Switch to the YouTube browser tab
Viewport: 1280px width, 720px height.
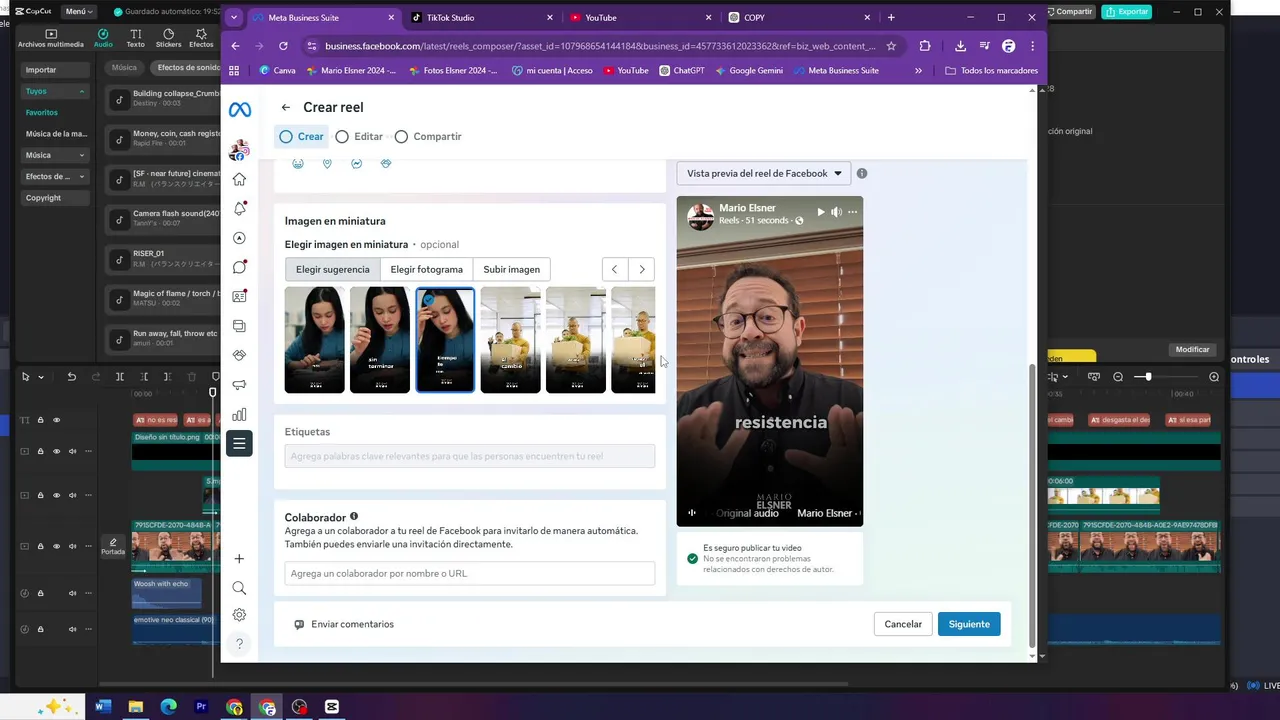pyautogui.click(x=642, y=17)
